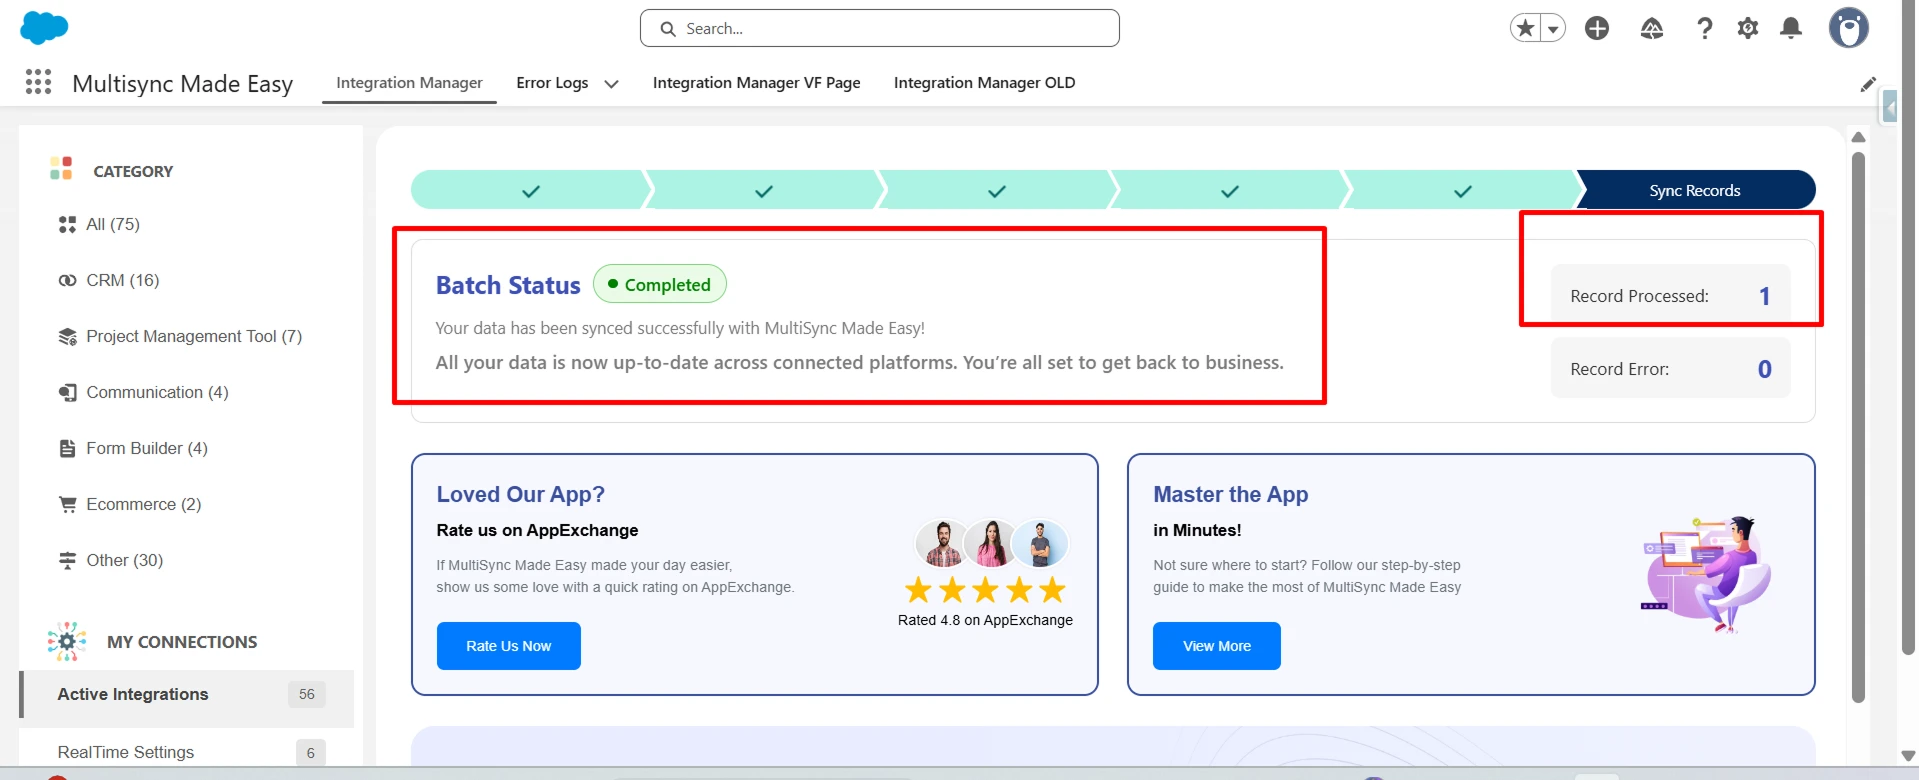Click the second completed progress step
1919x780 pixels.
[x=764, y=190]
